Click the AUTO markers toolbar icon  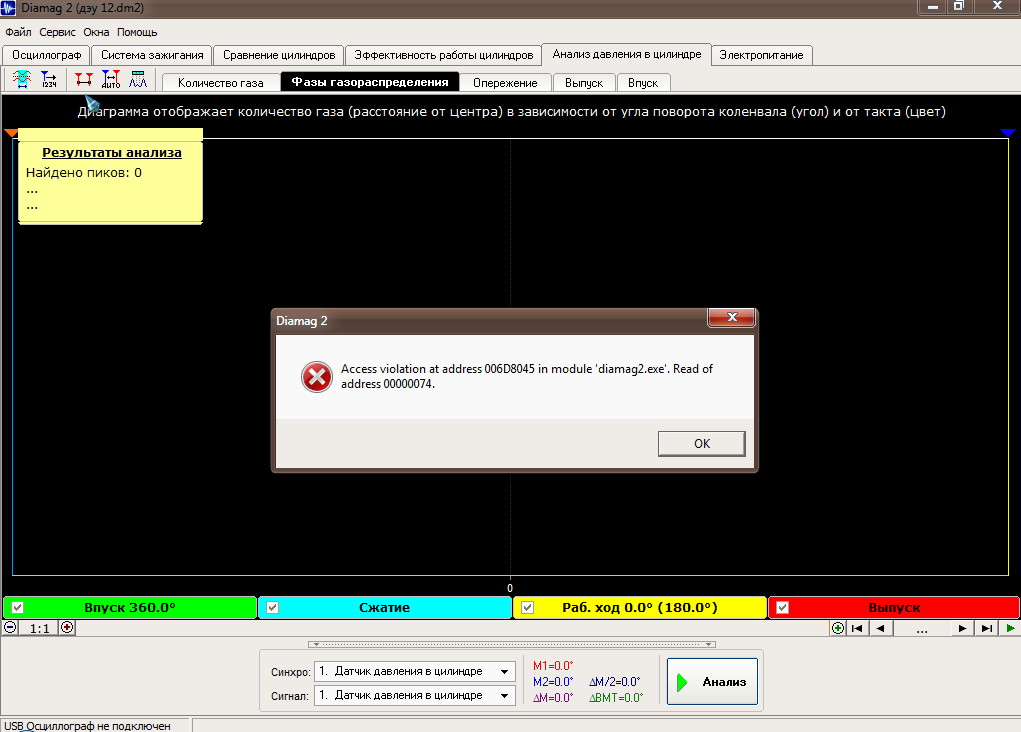pyautogui.click(x=111, y=79)
